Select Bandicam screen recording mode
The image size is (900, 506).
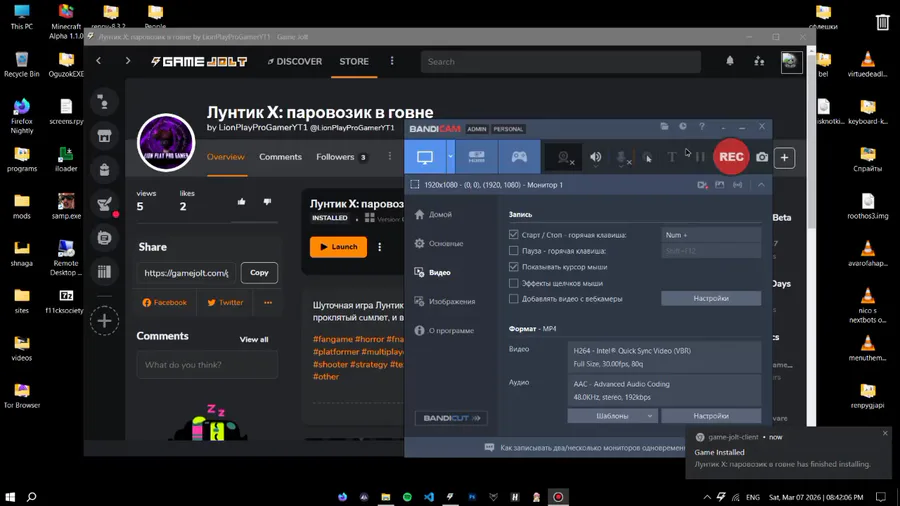[425, 157]
